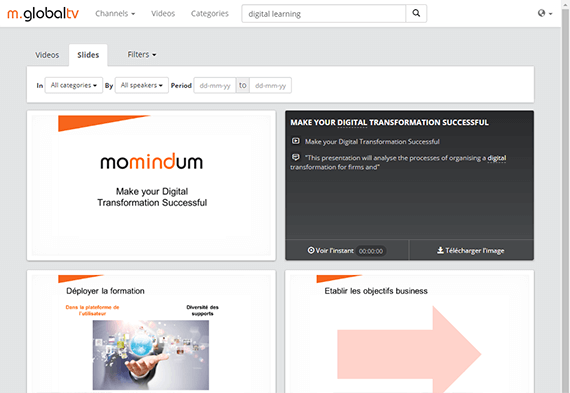Click the Period start date field
The image size is (570, 393).
(215, 85)
